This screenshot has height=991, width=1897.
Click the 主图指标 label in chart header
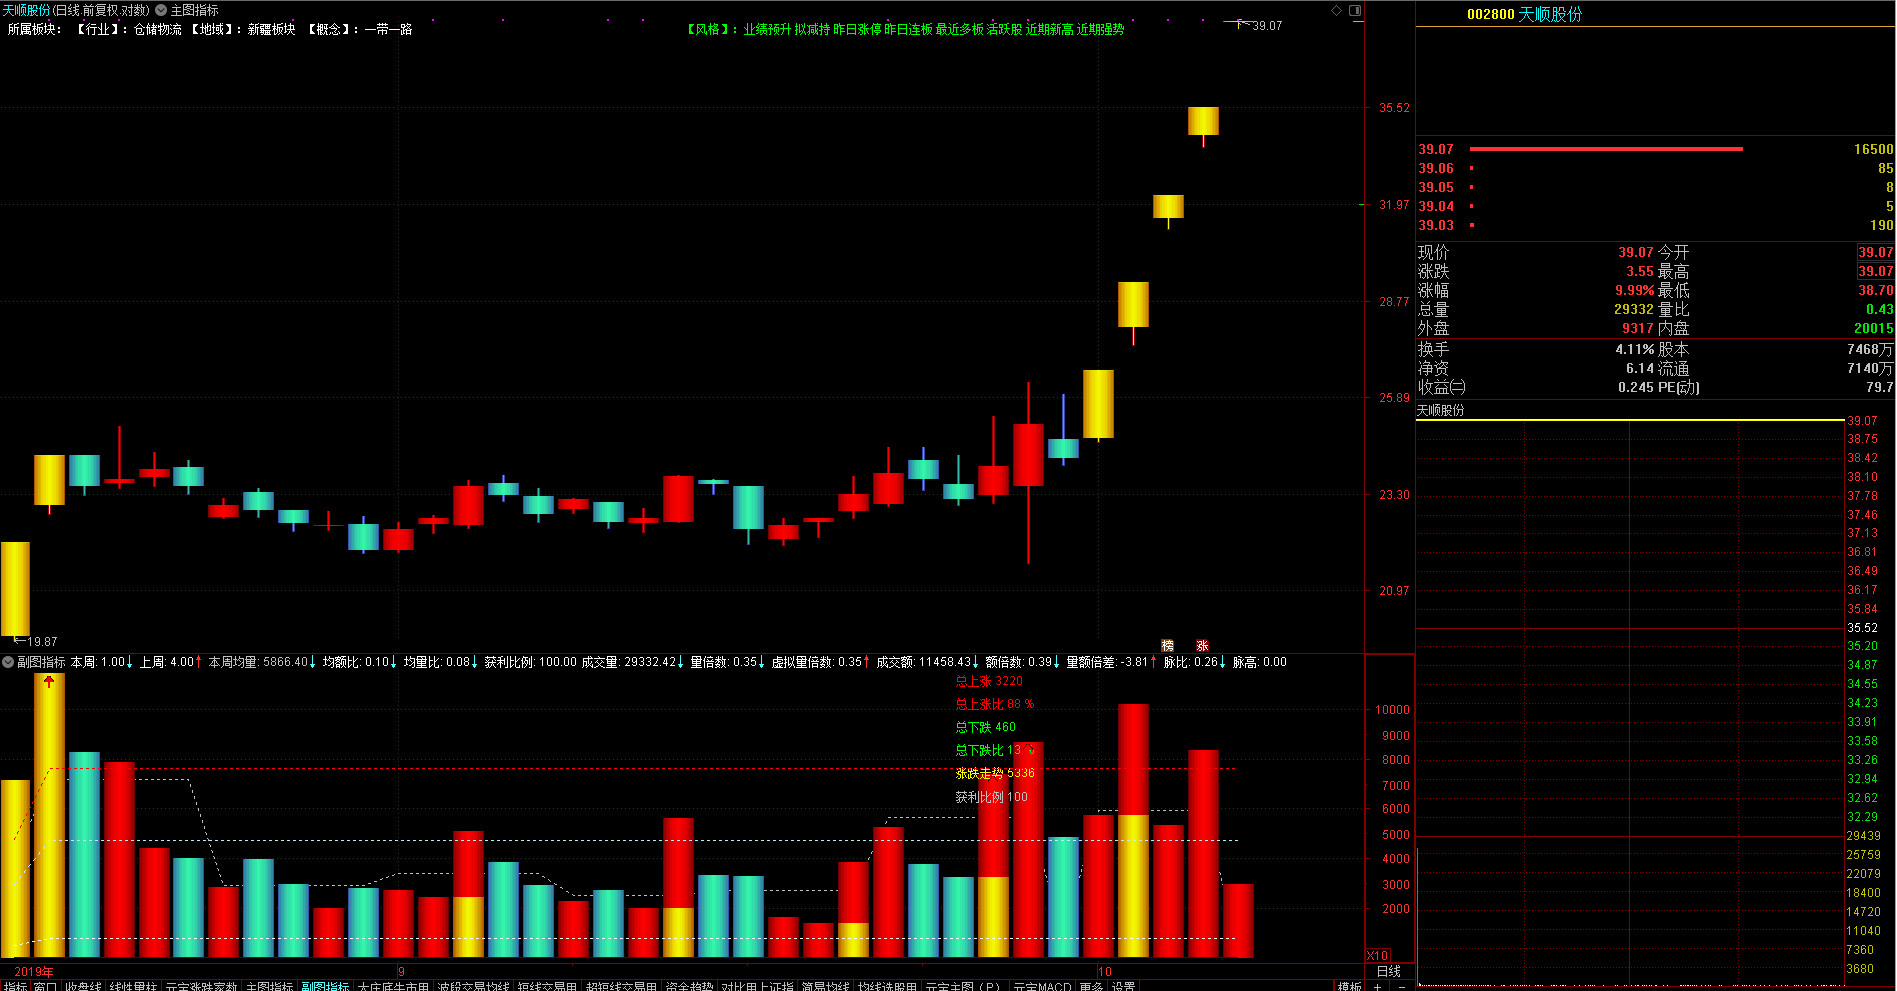pos(194,10)
